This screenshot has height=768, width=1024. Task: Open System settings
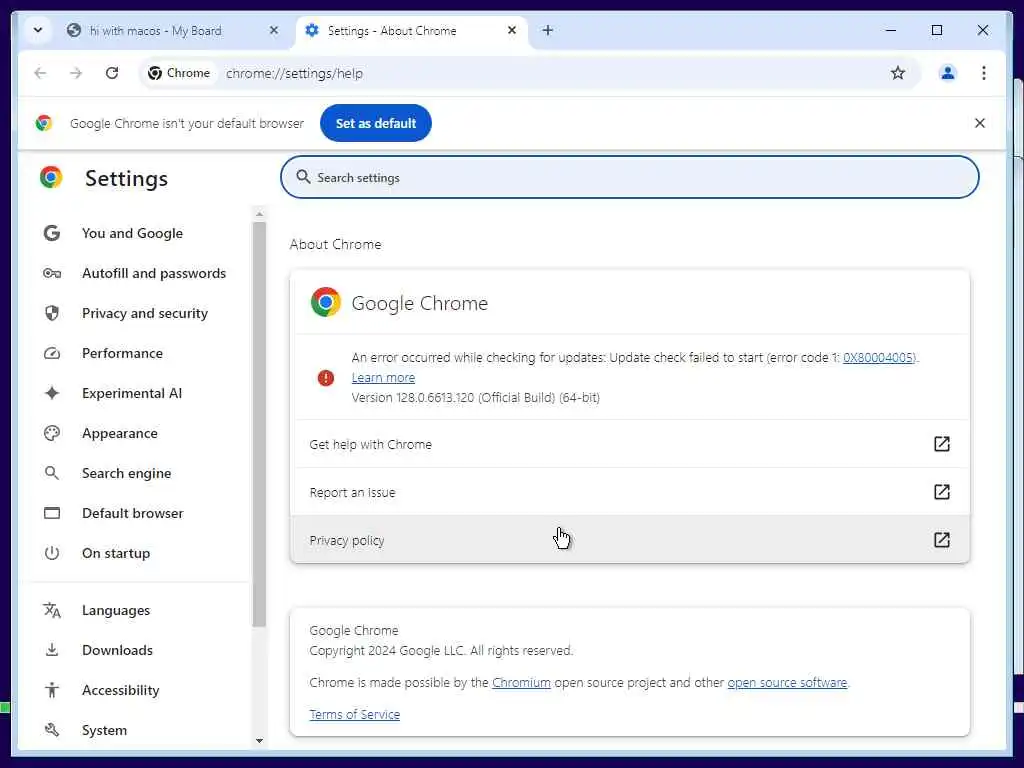tap(104, 730)
